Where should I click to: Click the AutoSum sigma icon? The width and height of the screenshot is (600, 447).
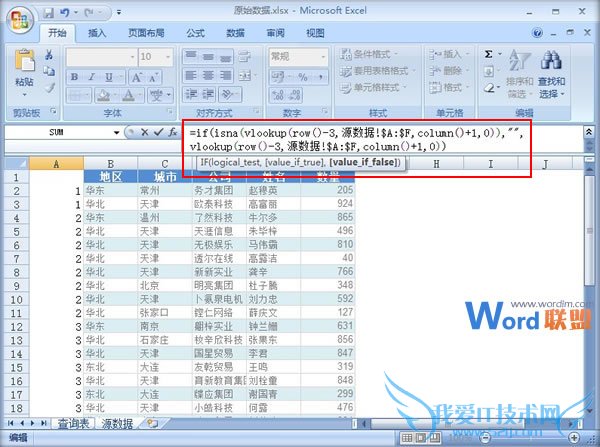pyautogui.click(x=489, y=54)
